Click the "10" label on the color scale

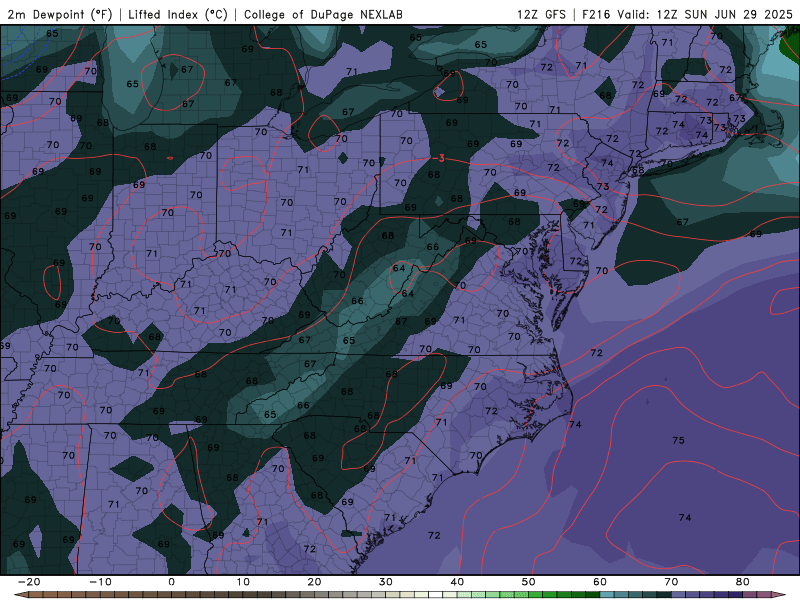coord(243,582)
